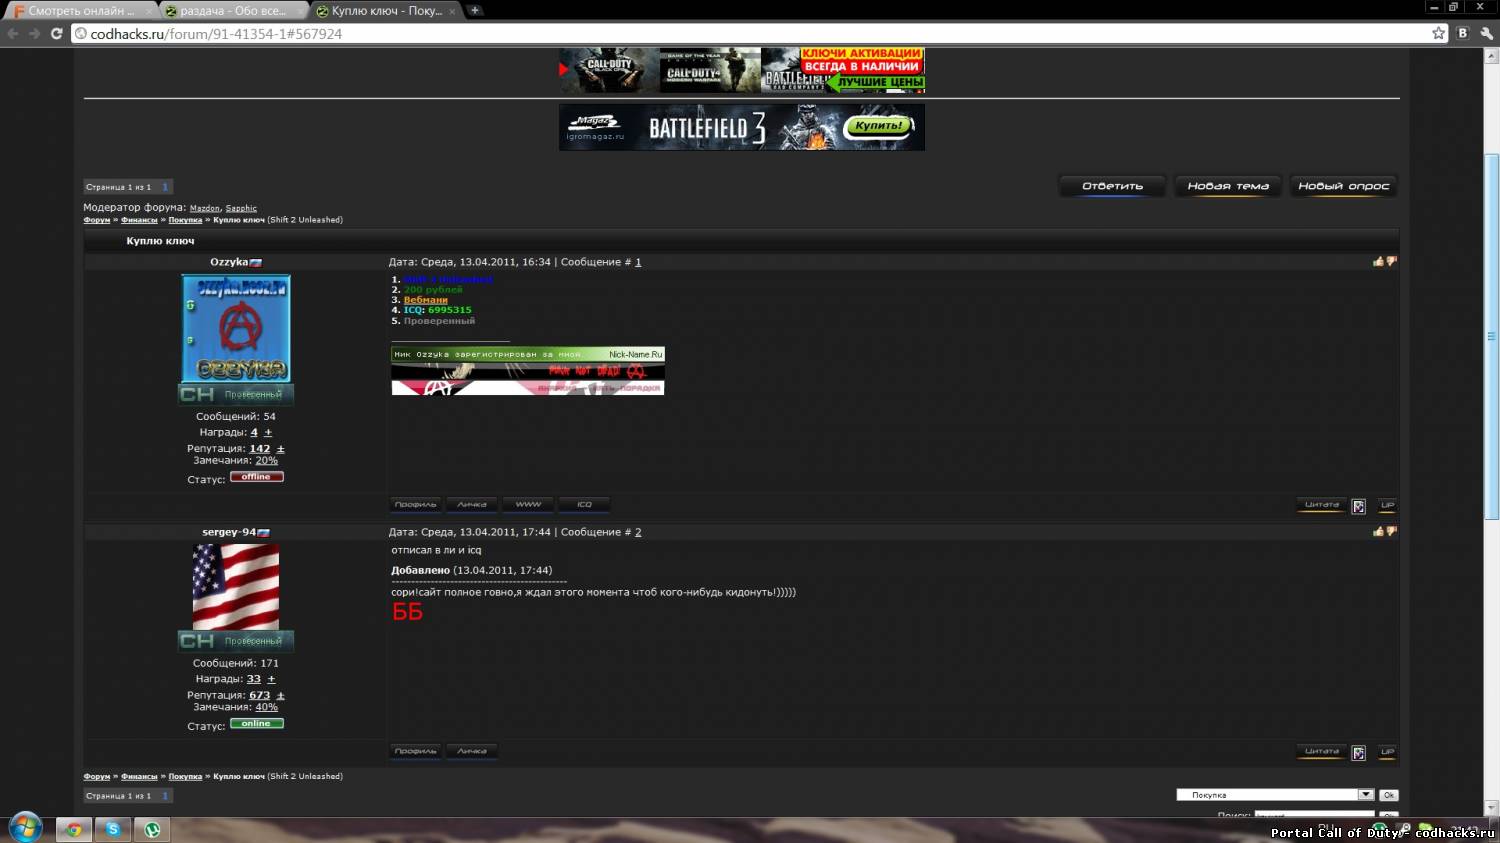Click the username sergey-94
Screen dimensions: 1500x843
coord(229,532)
